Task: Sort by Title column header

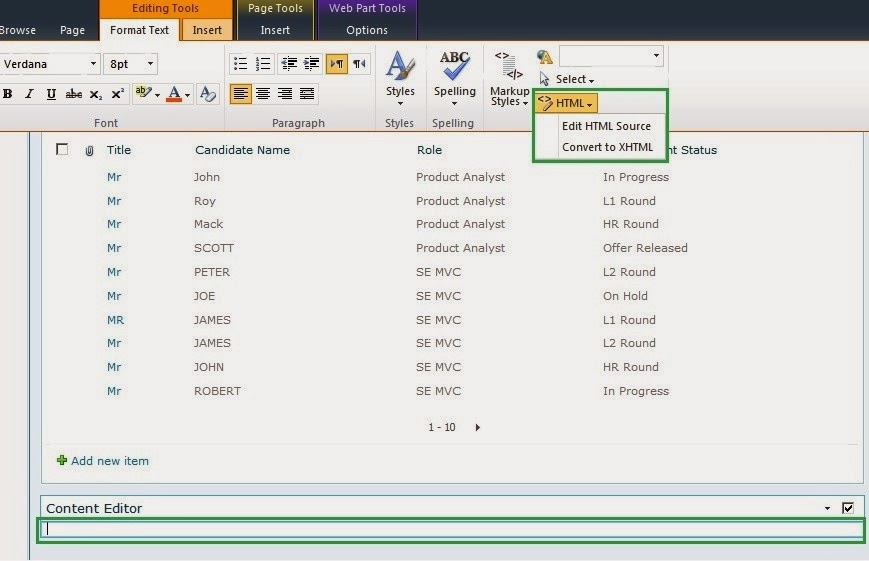Action: tap(119, 150)
